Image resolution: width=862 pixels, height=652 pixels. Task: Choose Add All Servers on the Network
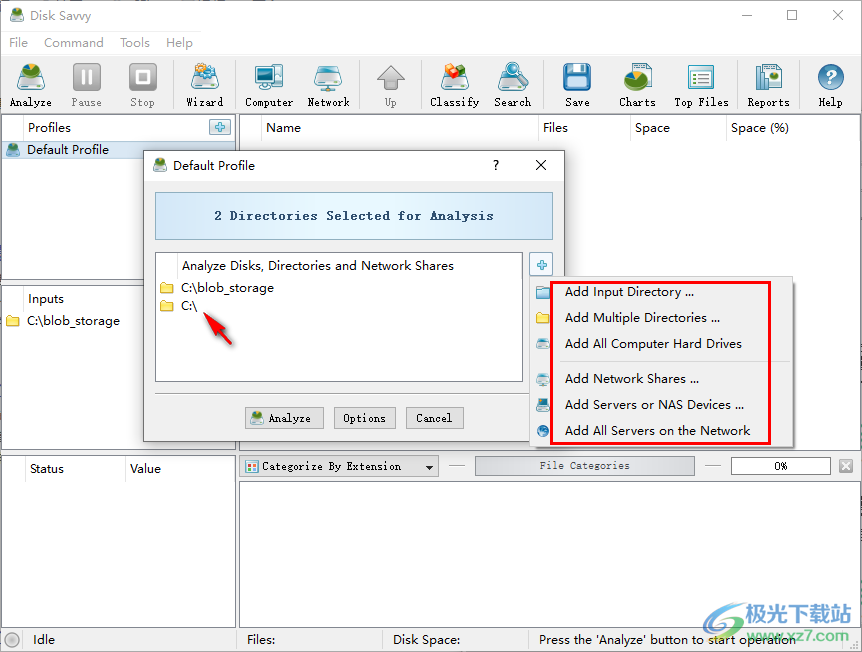(661, 430)
